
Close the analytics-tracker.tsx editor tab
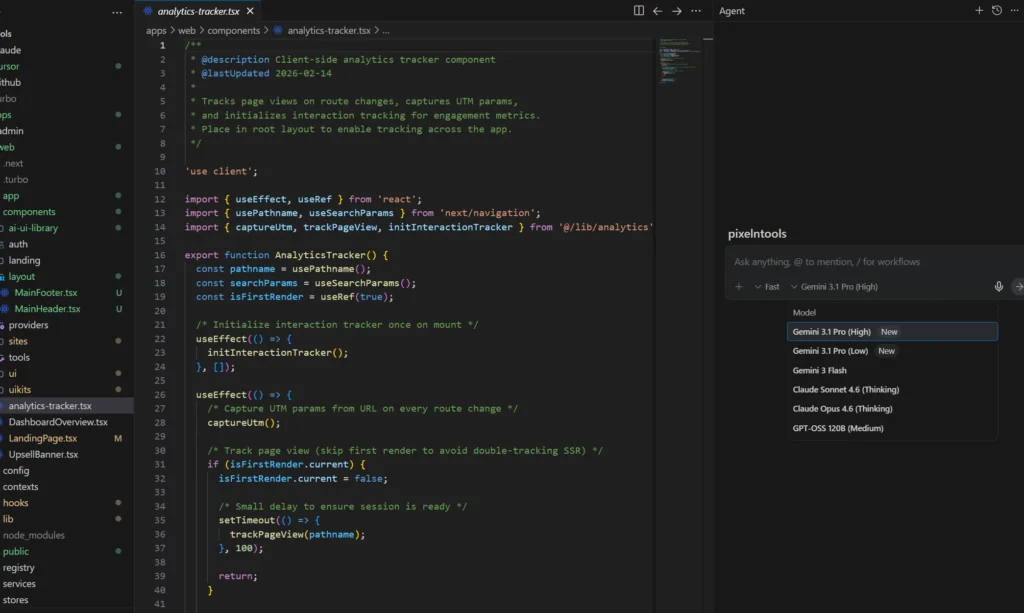pos(250,11)
